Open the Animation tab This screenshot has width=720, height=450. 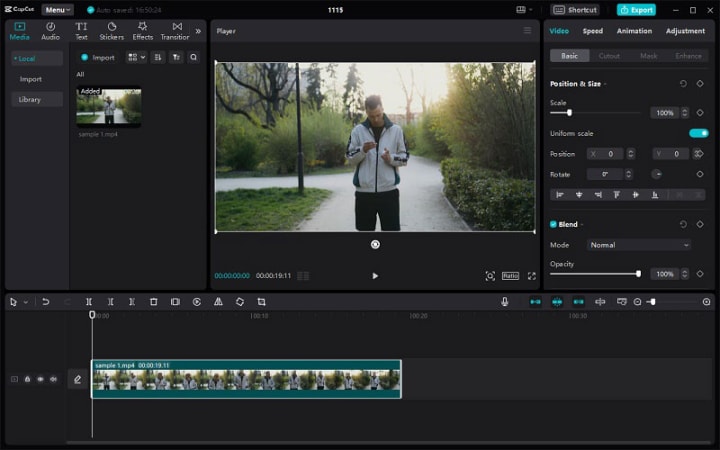click(x=634, y=31)
